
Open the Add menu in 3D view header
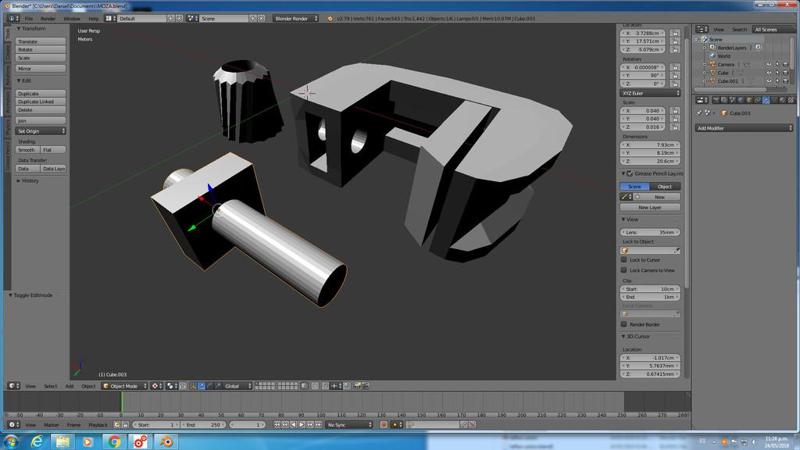pyautogui.click(x=69, y=386)
